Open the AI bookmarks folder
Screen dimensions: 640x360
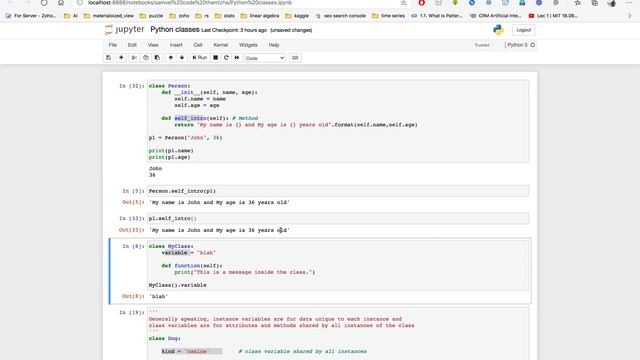71,16
